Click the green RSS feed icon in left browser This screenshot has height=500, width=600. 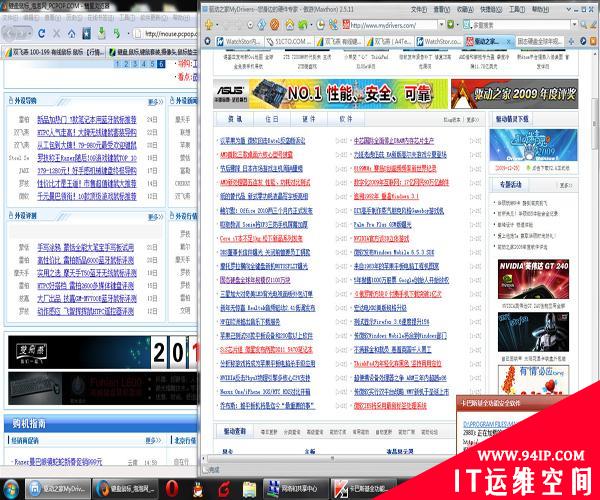click(x=117, y=33)
